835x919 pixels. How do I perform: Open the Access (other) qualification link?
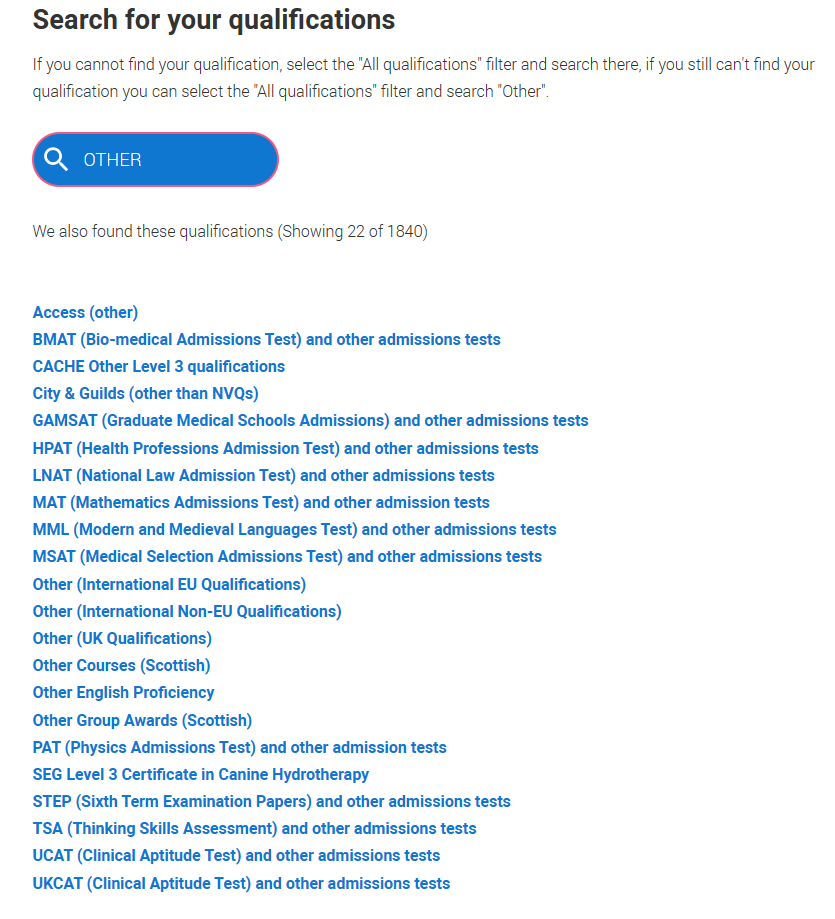click(x=86, y=312)
